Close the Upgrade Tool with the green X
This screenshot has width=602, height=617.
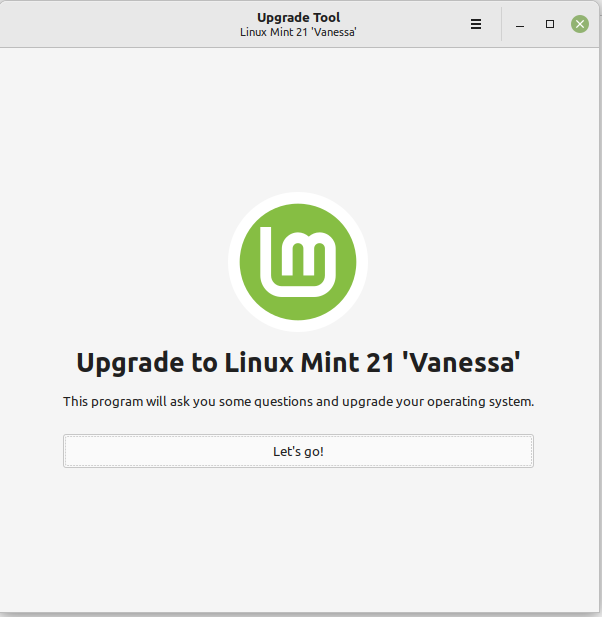click(580, 24)
